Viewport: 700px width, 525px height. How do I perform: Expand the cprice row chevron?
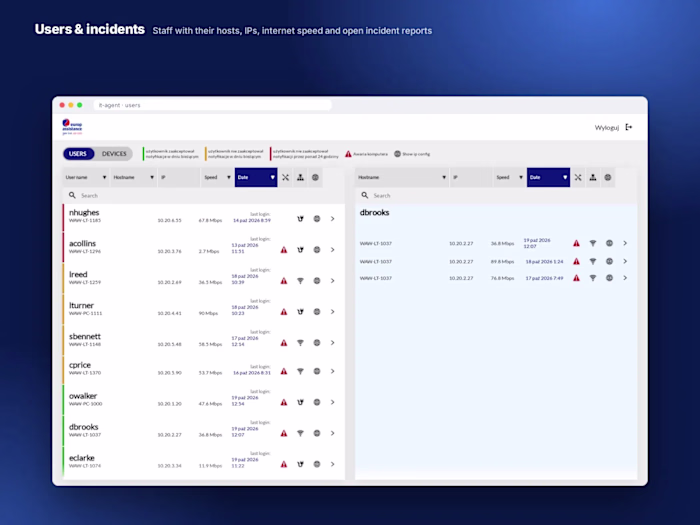pos(333,371)
